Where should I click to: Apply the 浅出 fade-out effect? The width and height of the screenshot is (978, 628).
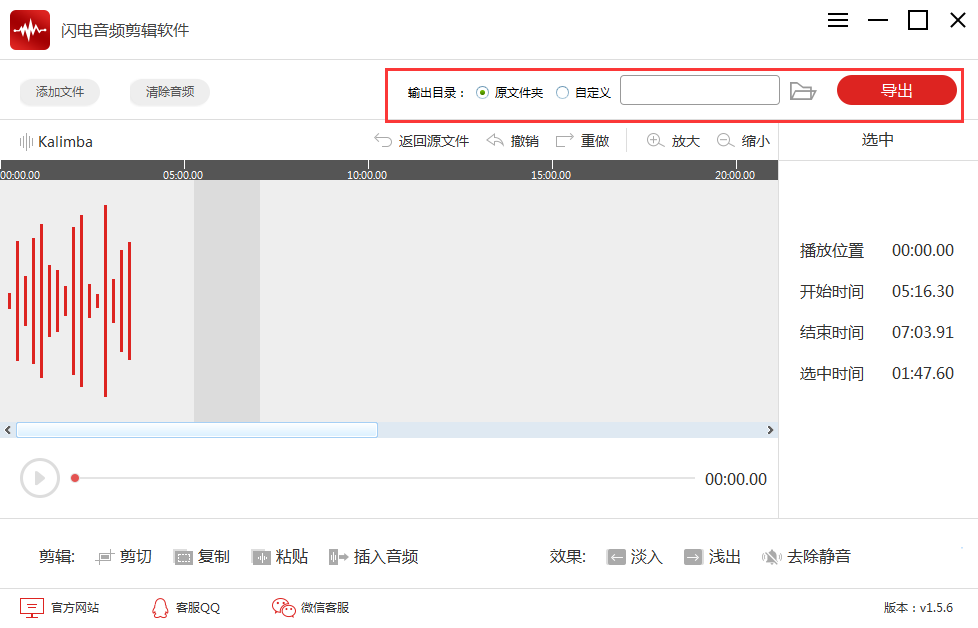712,556
